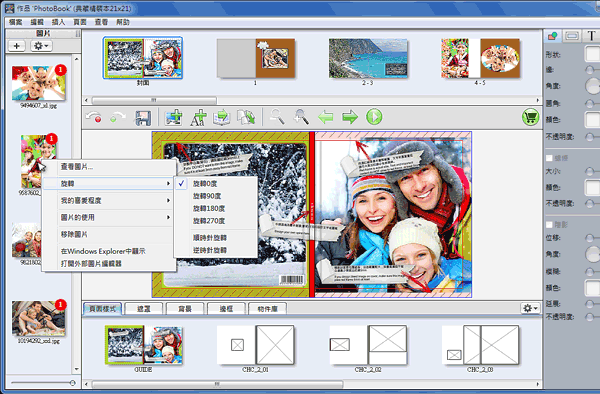Open the 查看 menu
The width and height of the screenshot is (600, 394).
tap(101, 22)
